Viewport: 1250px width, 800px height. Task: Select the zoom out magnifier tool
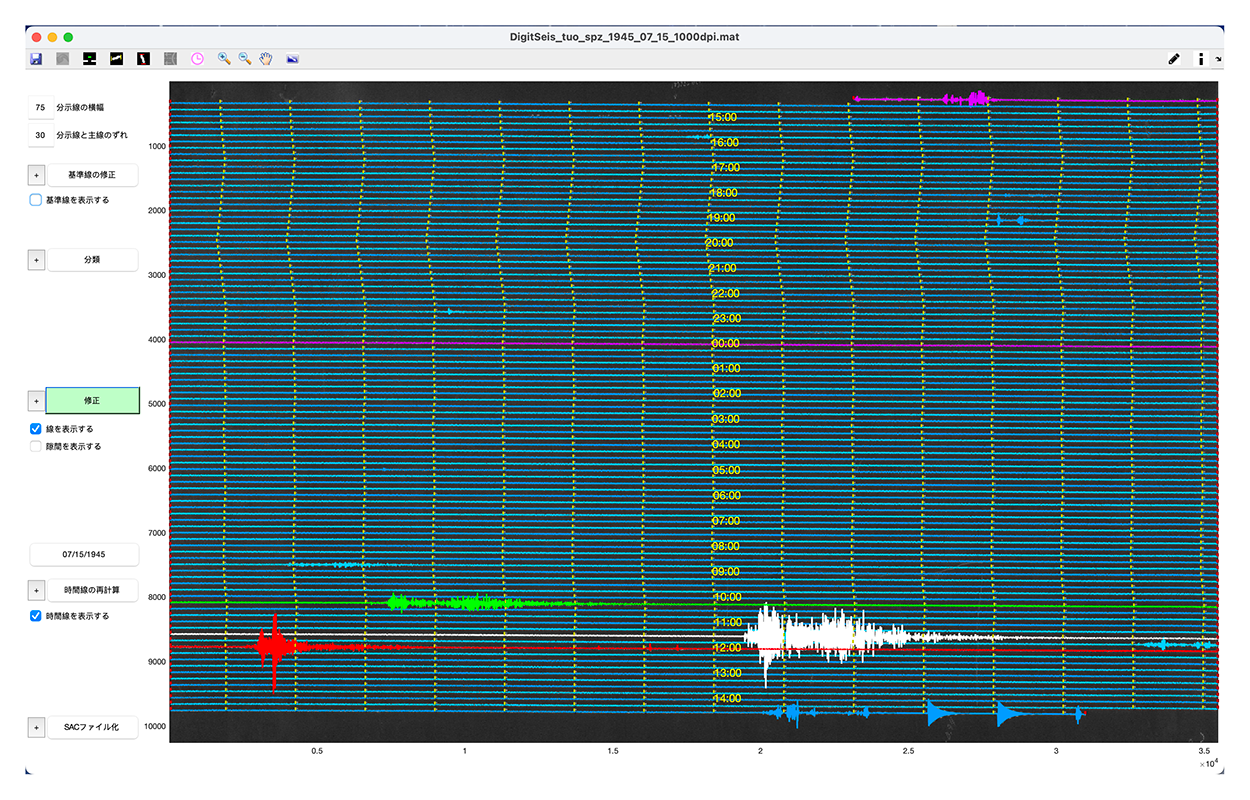[x=245, y=59]
